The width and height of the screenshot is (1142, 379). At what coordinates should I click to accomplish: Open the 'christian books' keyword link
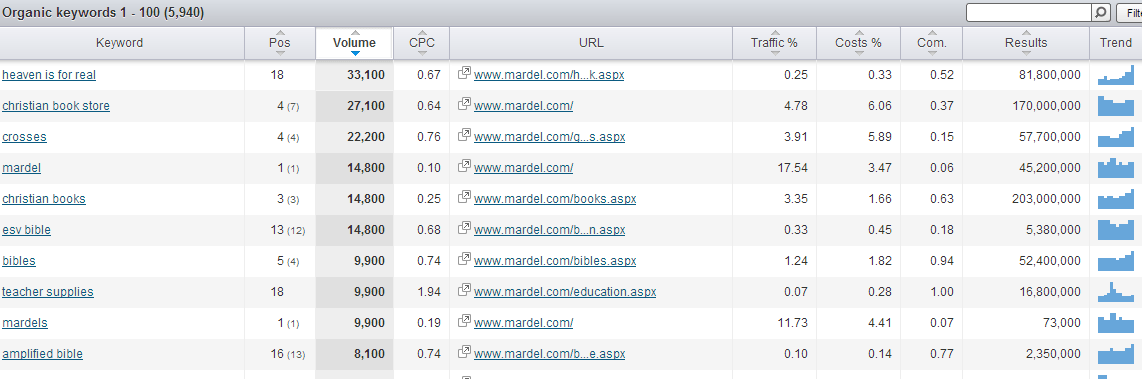[44, 198]
